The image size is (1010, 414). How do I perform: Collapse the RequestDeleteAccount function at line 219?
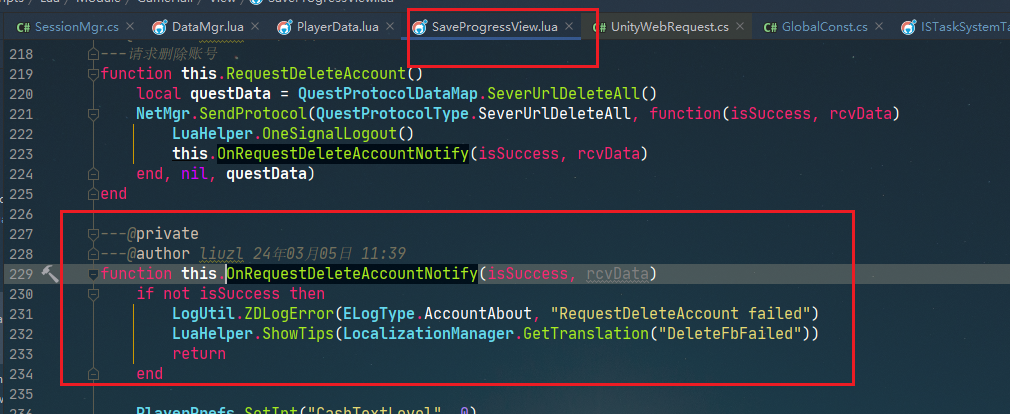(93, 74)
